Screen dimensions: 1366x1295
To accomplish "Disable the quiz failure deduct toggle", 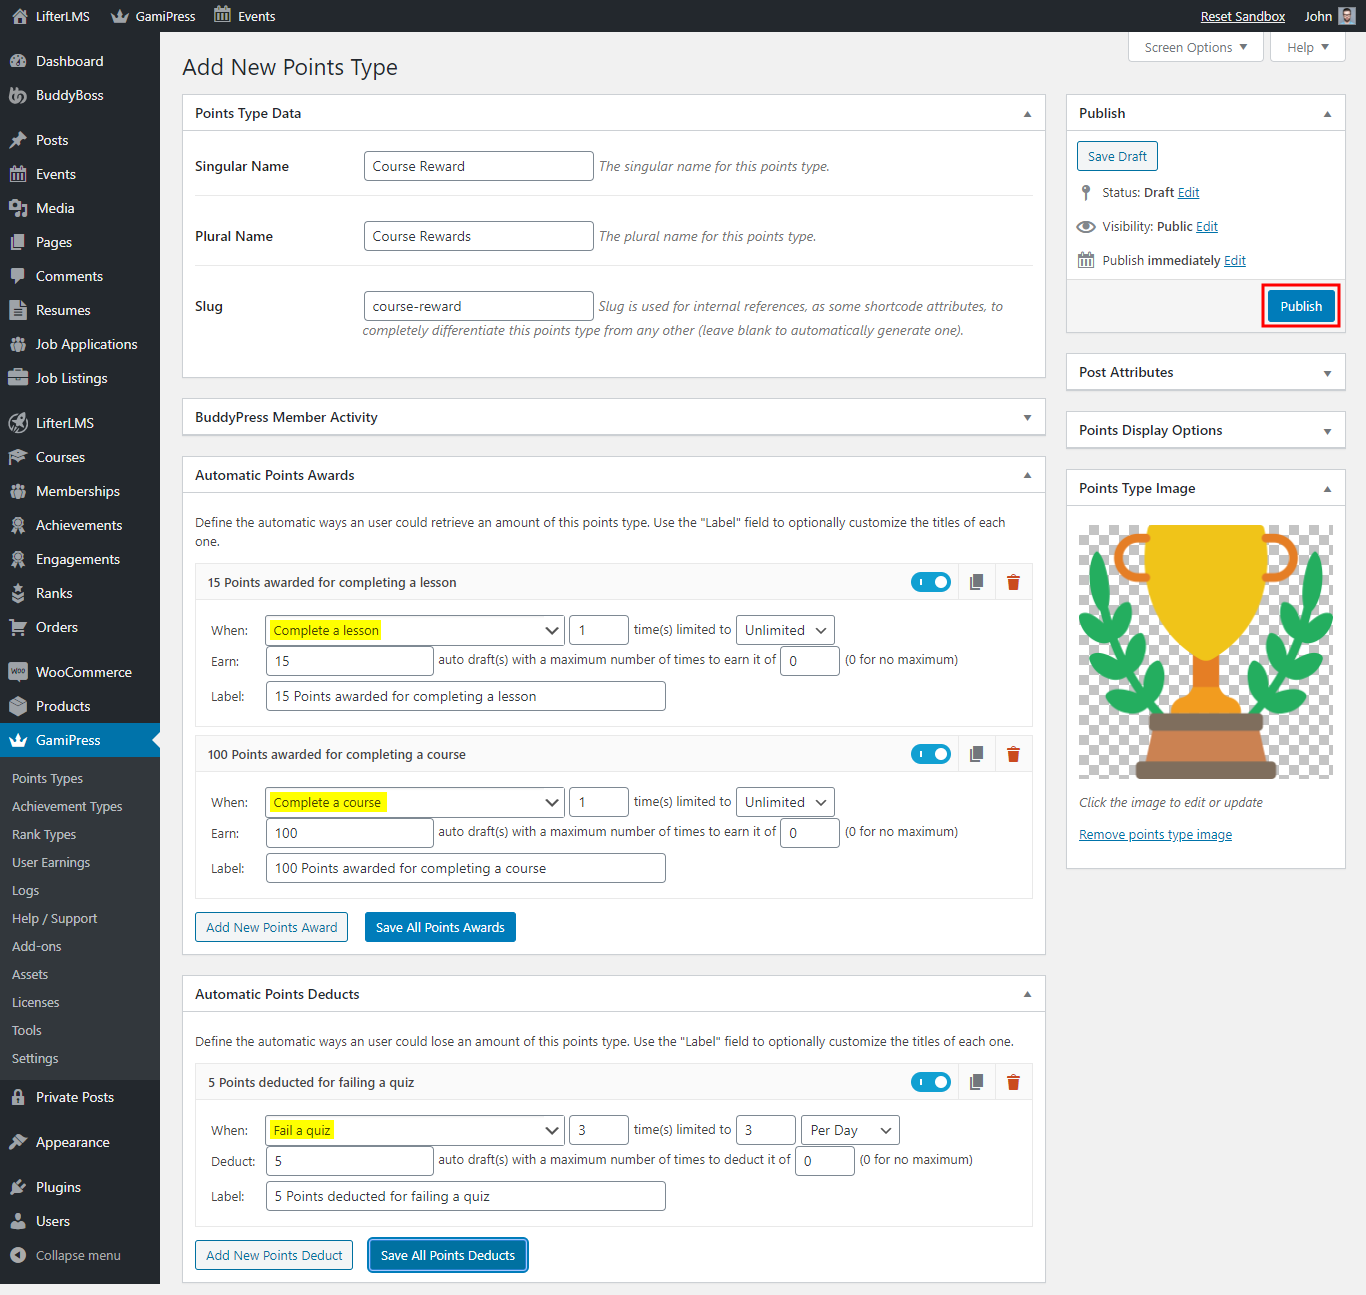I will pyautogui.click(x=931, y=1081).
